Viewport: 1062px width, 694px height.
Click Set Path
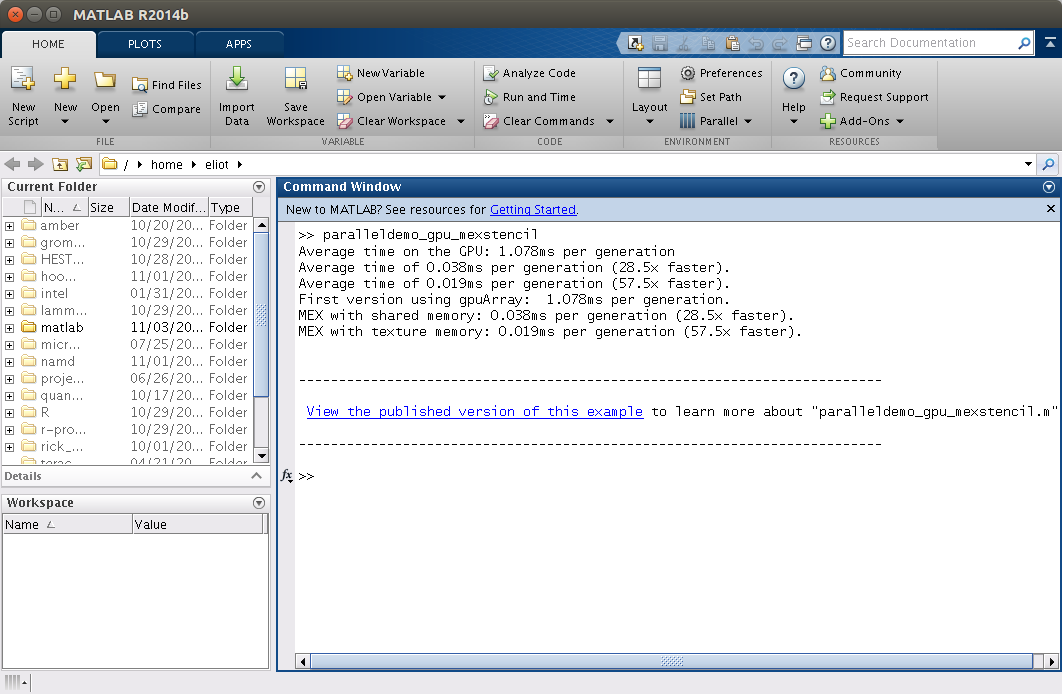click(x=711, y=97)
